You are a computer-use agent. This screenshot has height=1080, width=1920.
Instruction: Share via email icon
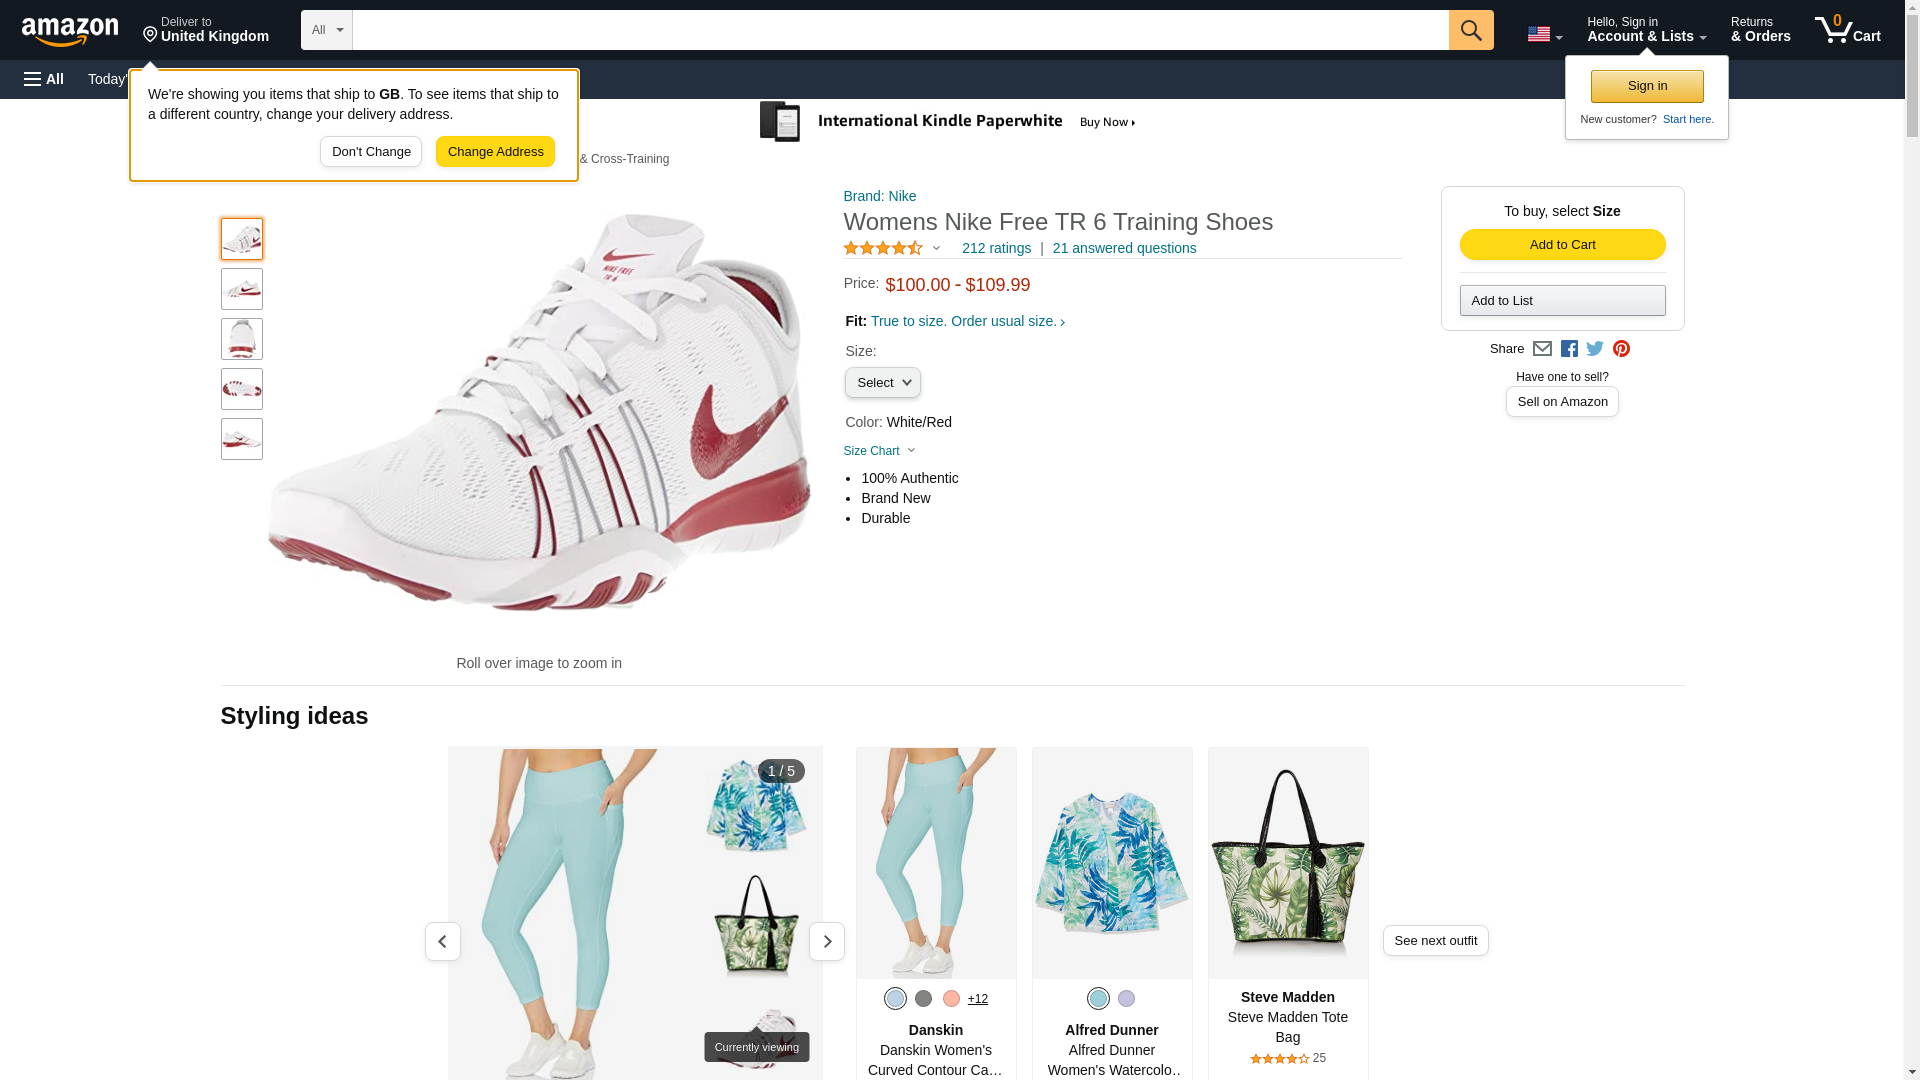coord(1542,349)
